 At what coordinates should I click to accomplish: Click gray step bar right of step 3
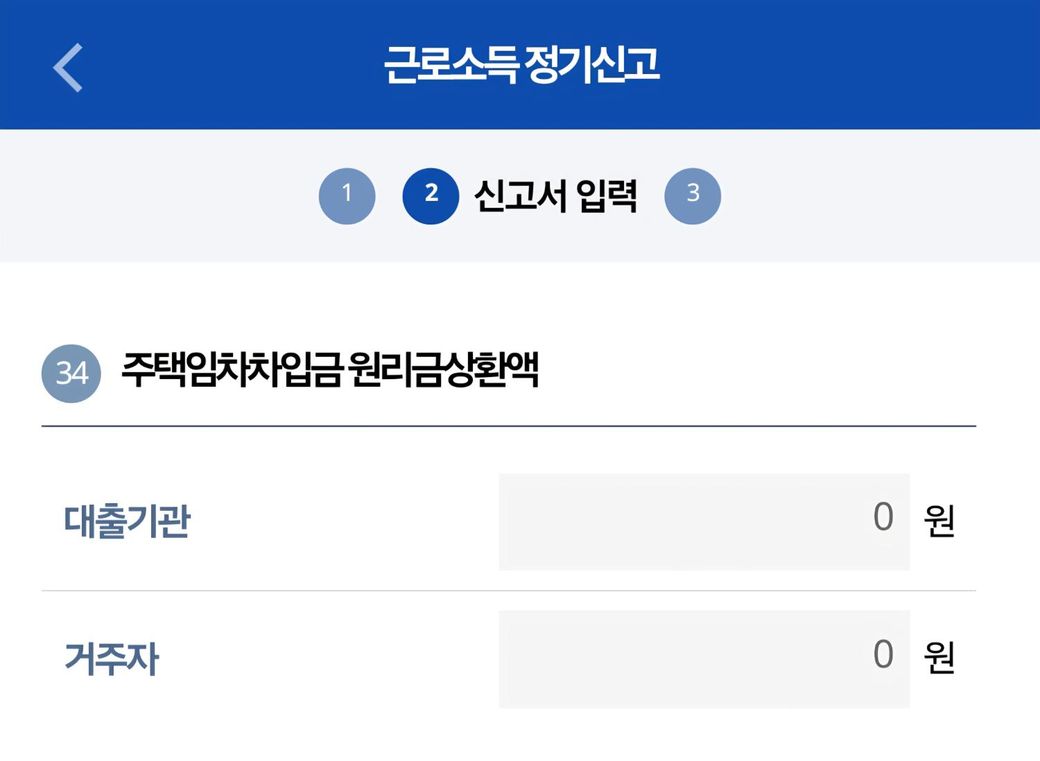[880, 195]
